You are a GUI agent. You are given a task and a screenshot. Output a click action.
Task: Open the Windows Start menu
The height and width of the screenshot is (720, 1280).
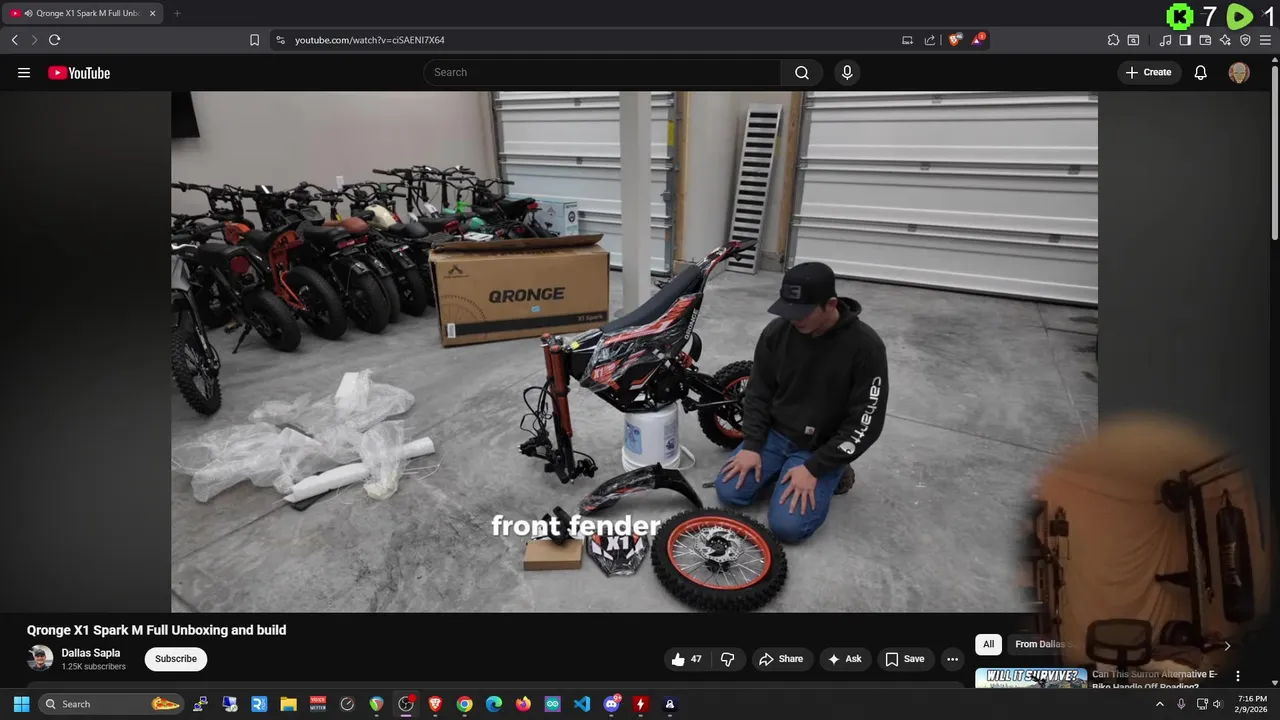coord(21,704)
